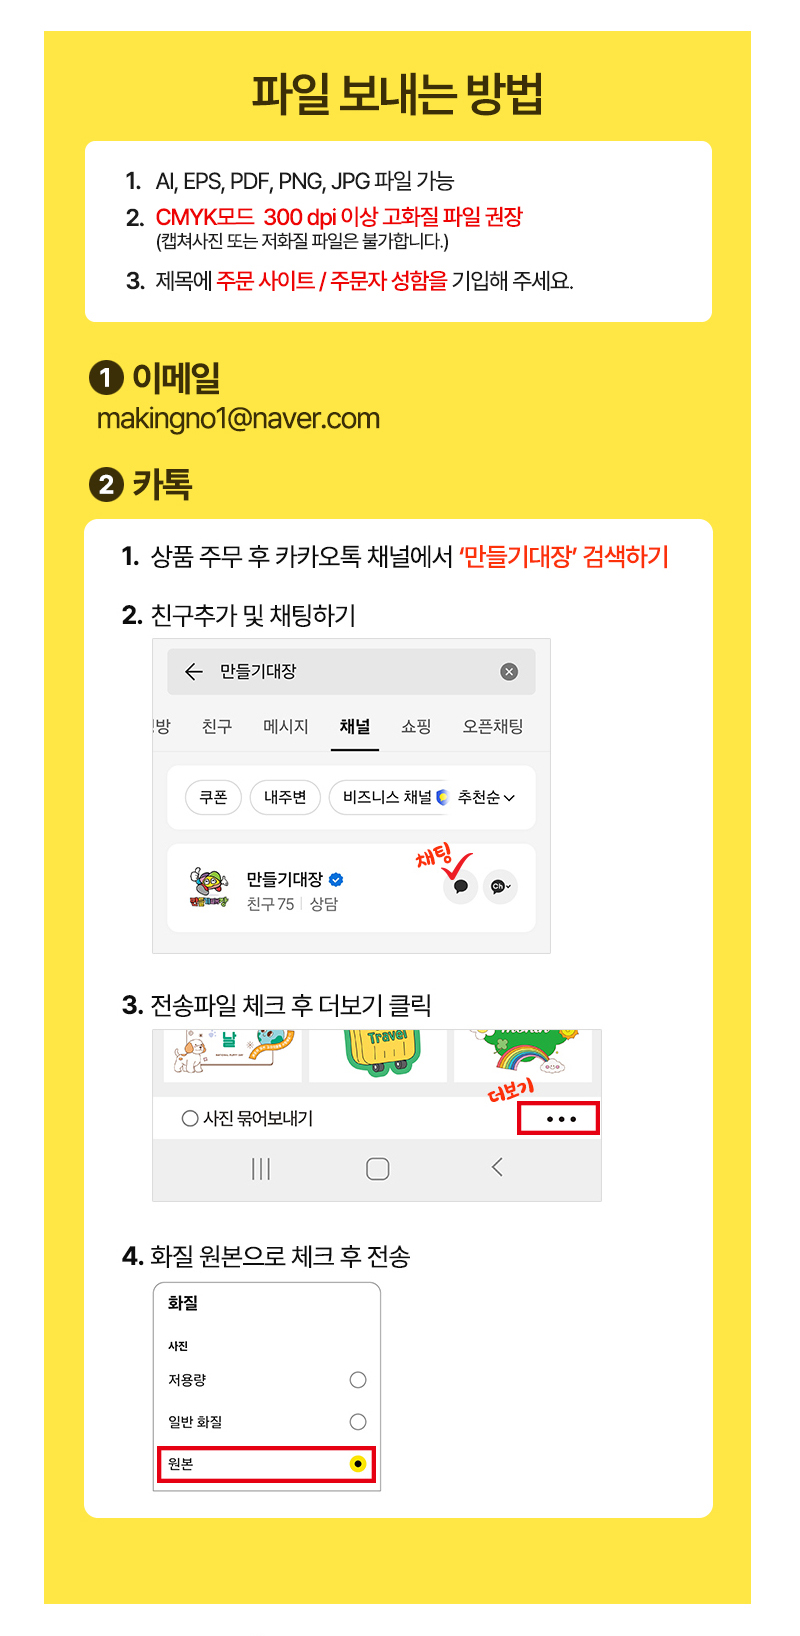Open chat bubble icon for 만들기대장 channel
The width and height of the screenshot is (800, 1636).
(460, 886)
